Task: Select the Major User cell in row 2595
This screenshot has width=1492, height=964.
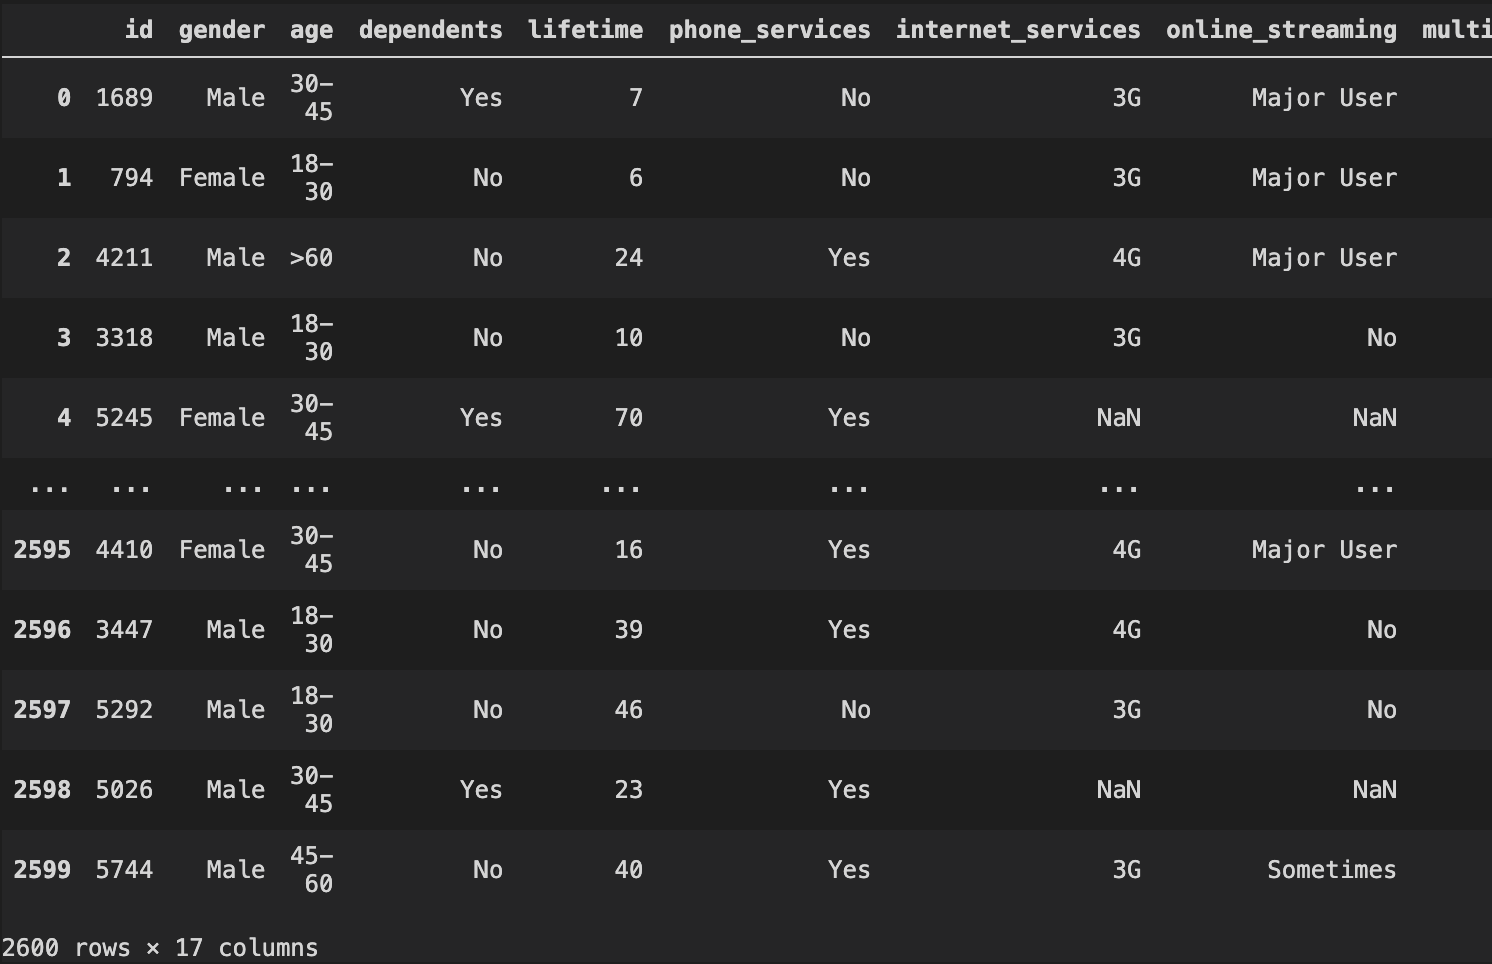Action: point(1324,549)
